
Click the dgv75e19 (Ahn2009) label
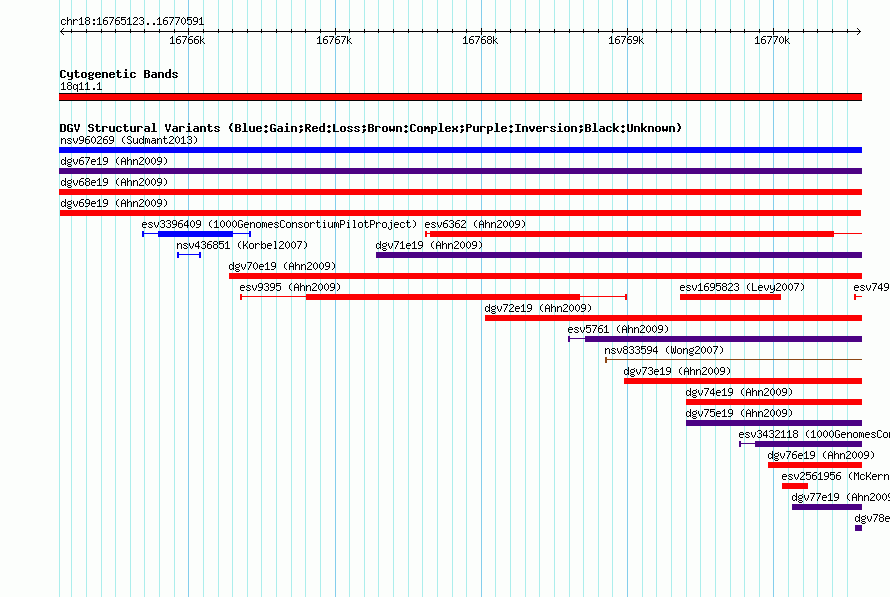[x=739, y=413]
